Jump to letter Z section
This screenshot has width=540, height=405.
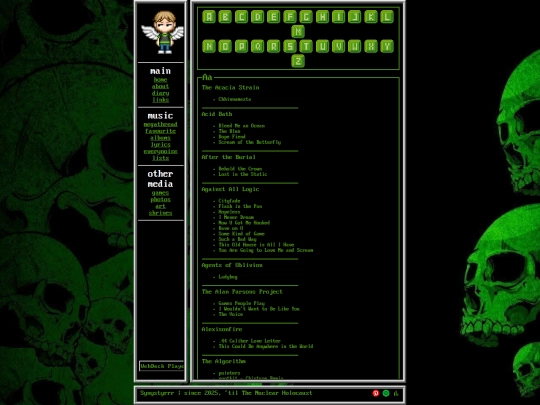[x=298, y=61]
